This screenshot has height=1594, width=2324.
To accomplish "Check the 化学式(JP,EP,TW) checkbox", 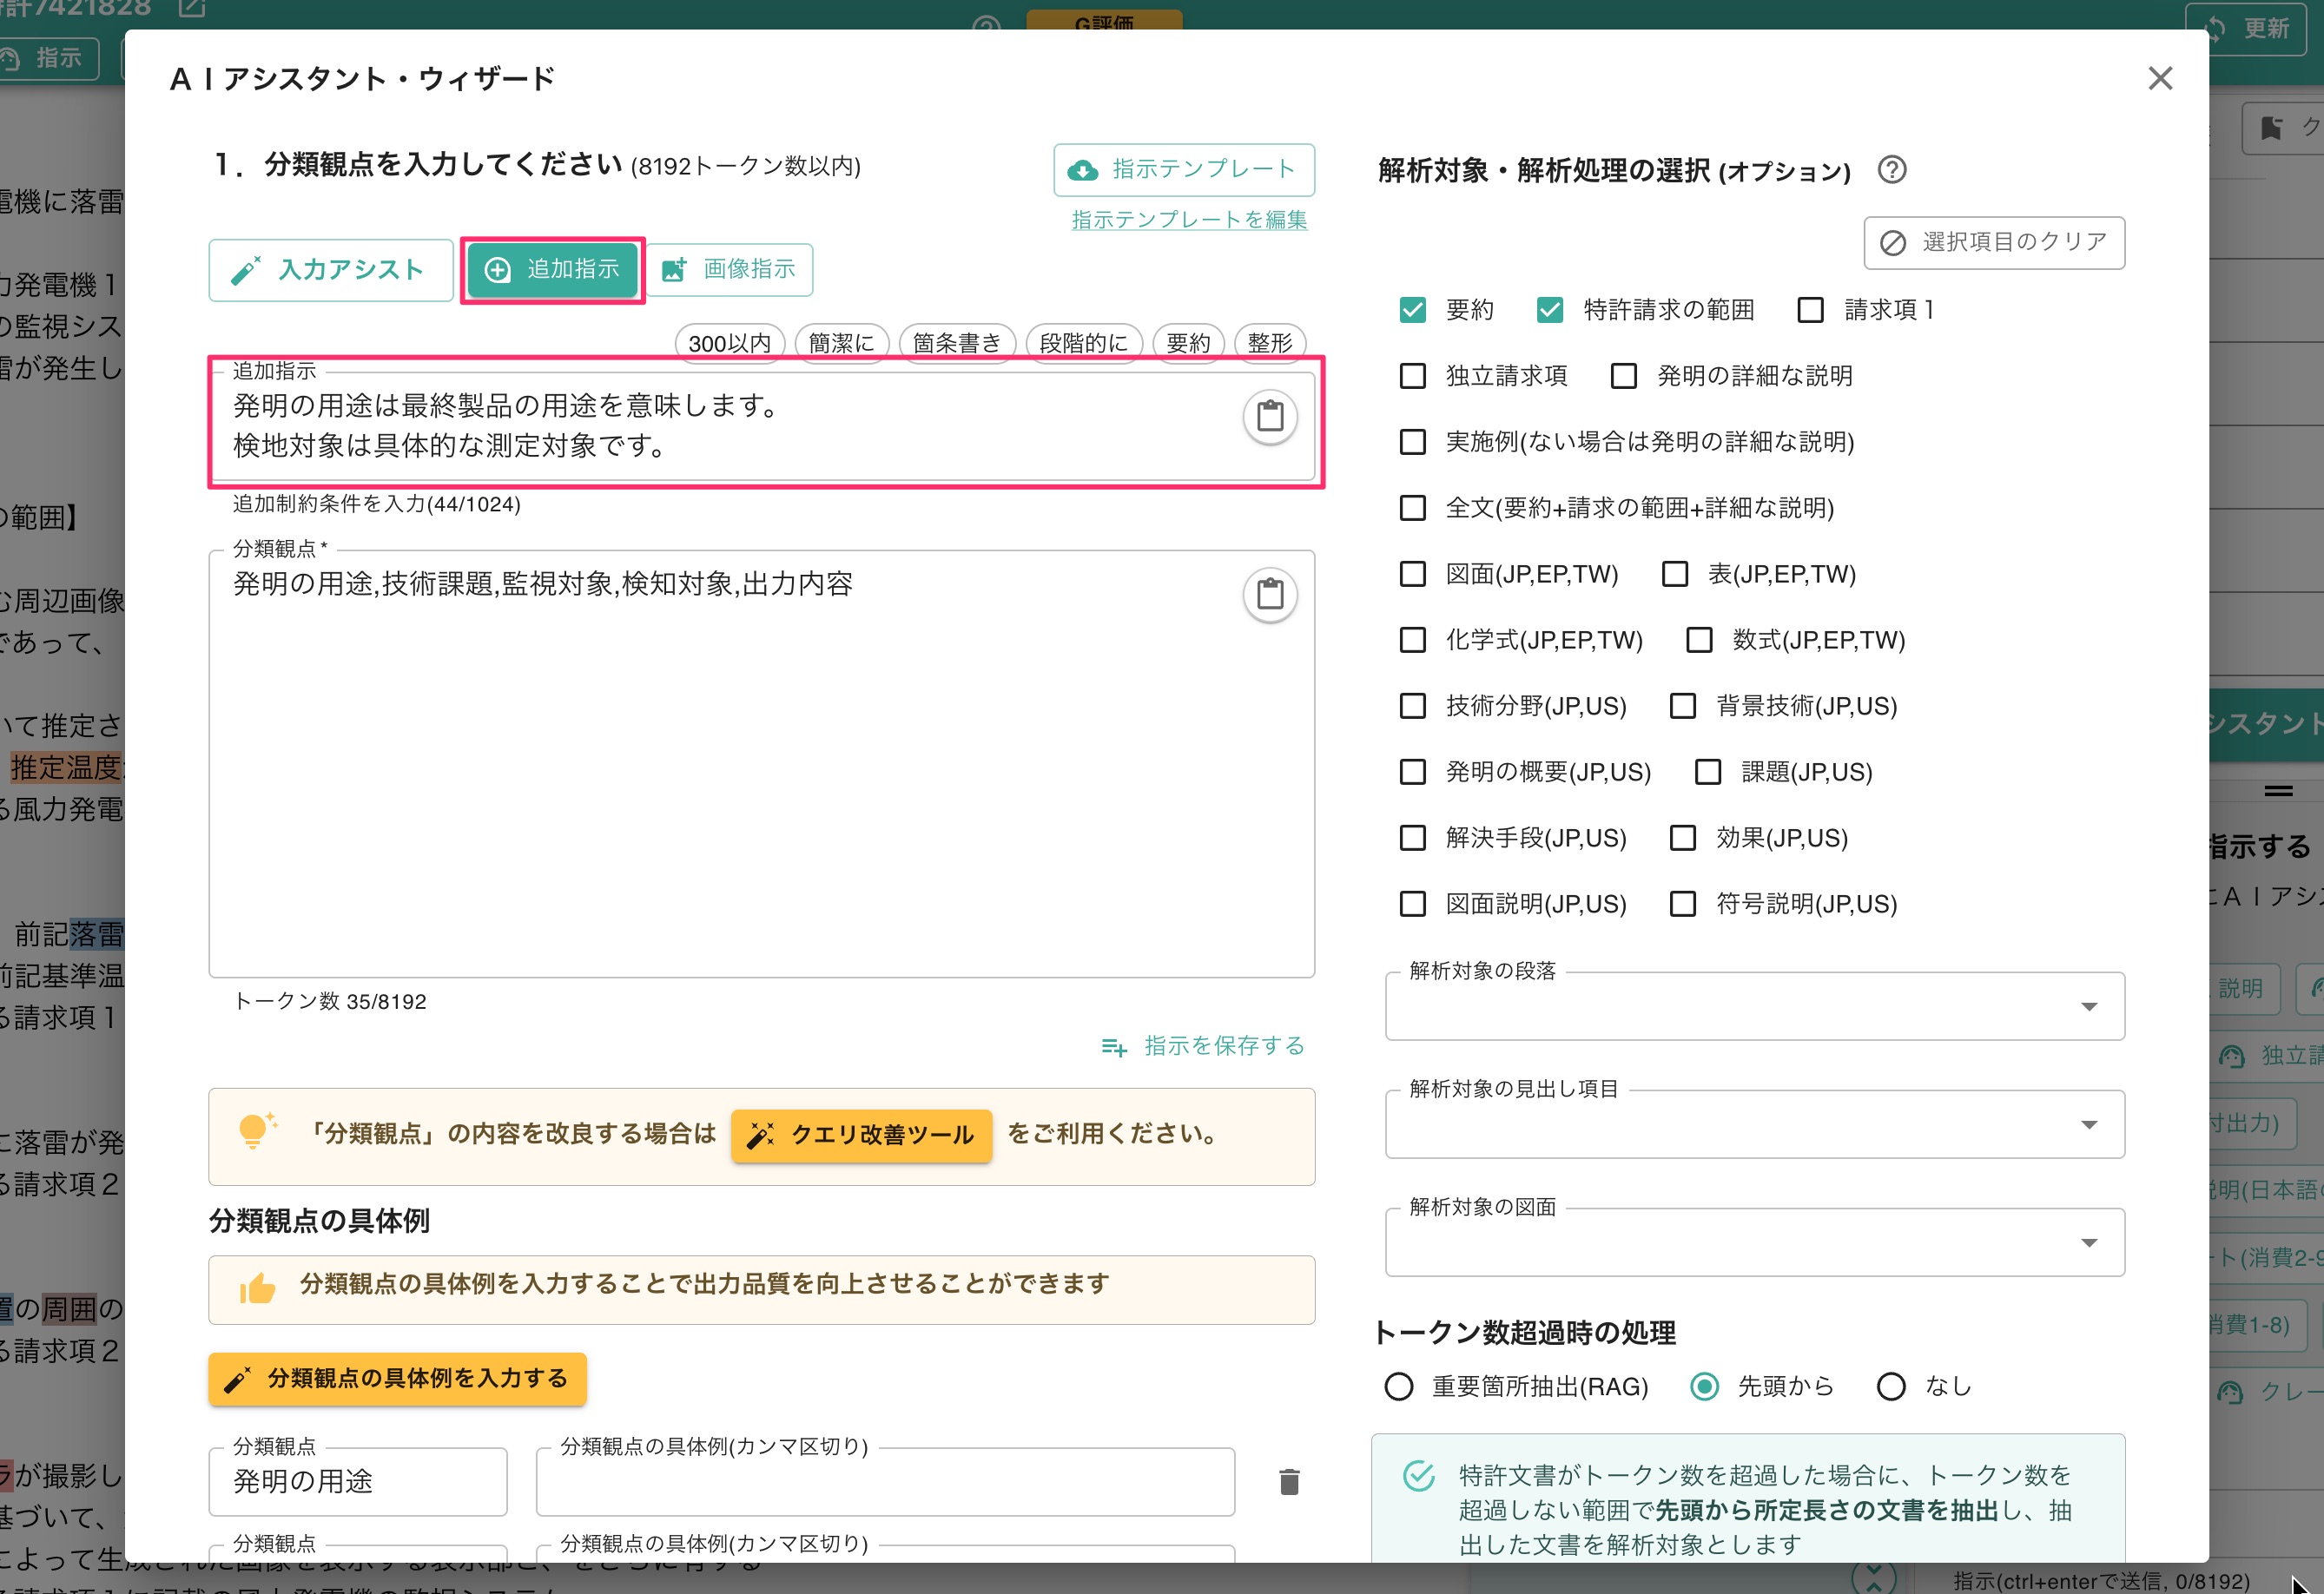I will 1412,640.
